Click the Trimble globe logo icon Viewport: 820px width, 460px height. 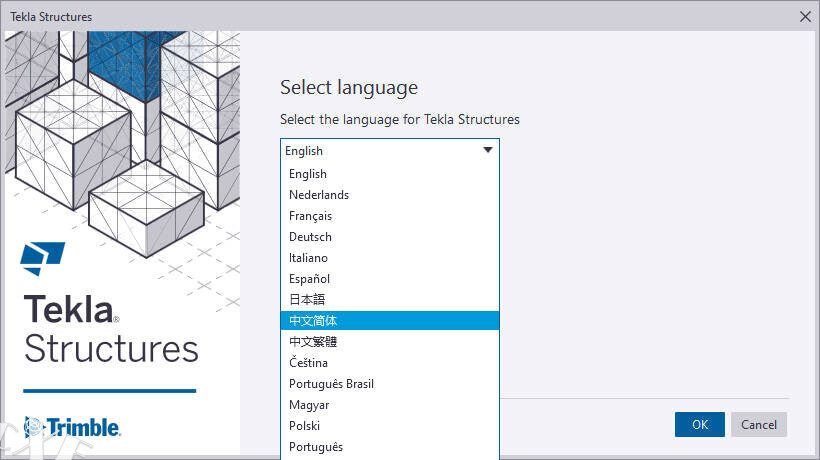(x=35, y=427)
